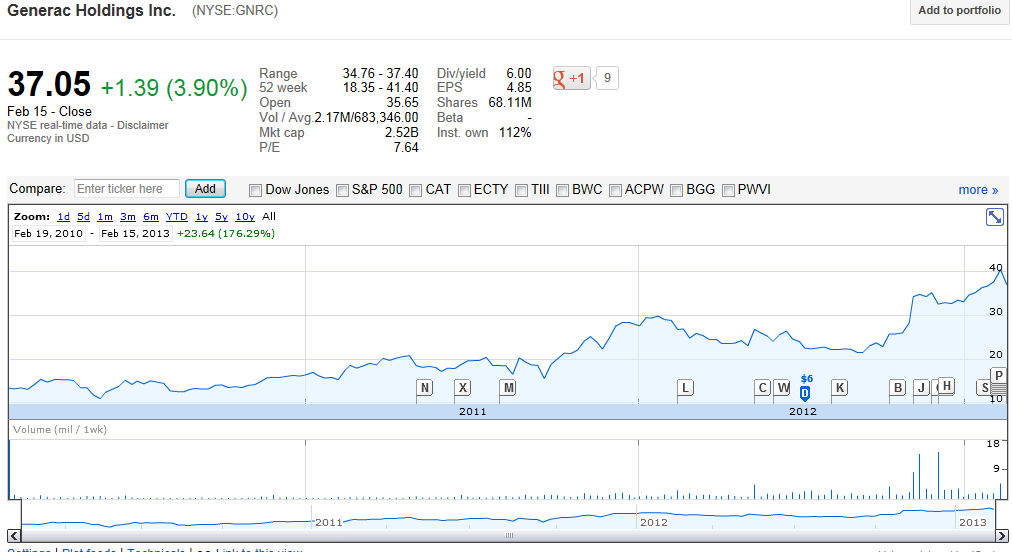Set chart zoom to 5d

pyautogui.click(x=83, y=217)
